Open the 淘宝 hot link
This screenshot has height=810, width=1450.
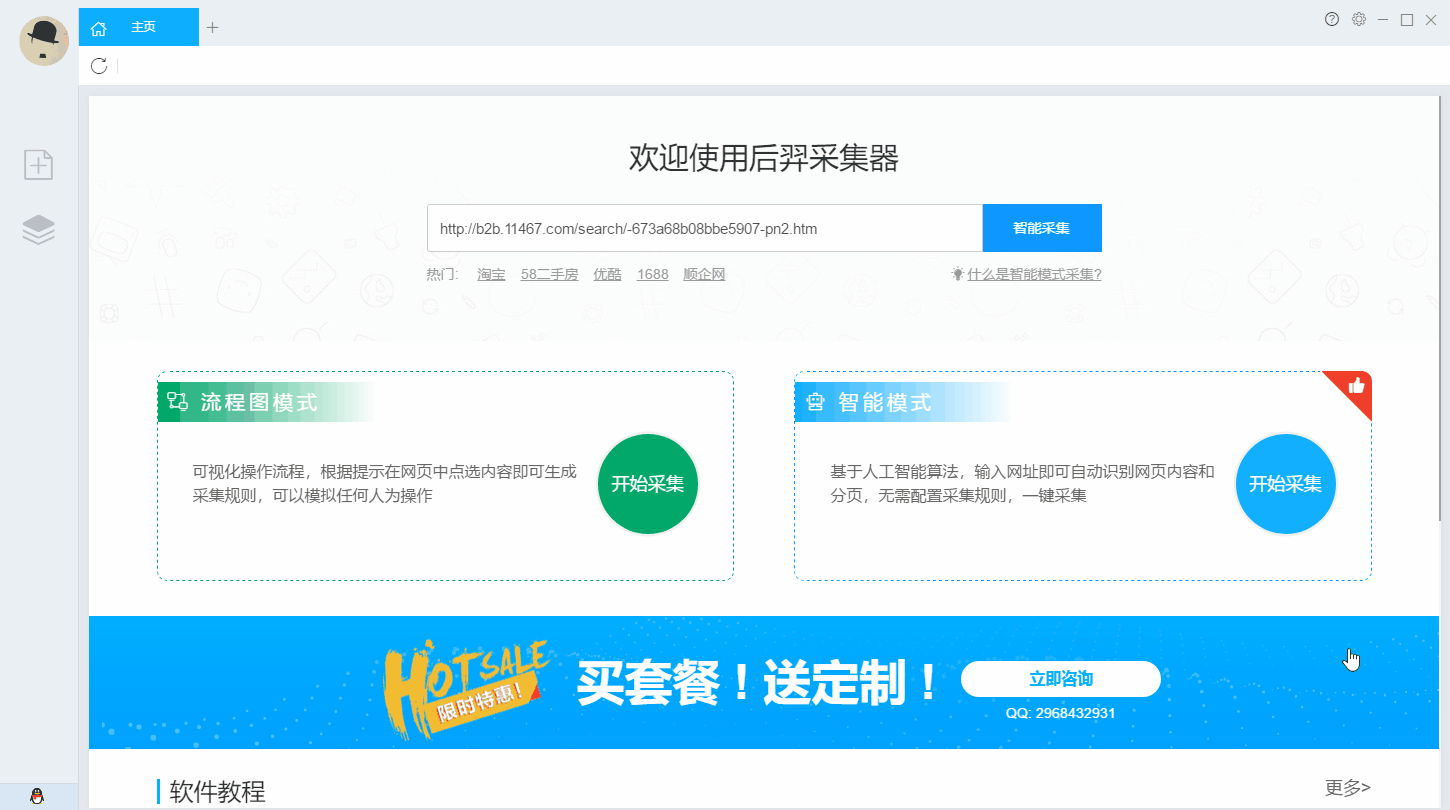pyautogui.click(x=491, y=274)
